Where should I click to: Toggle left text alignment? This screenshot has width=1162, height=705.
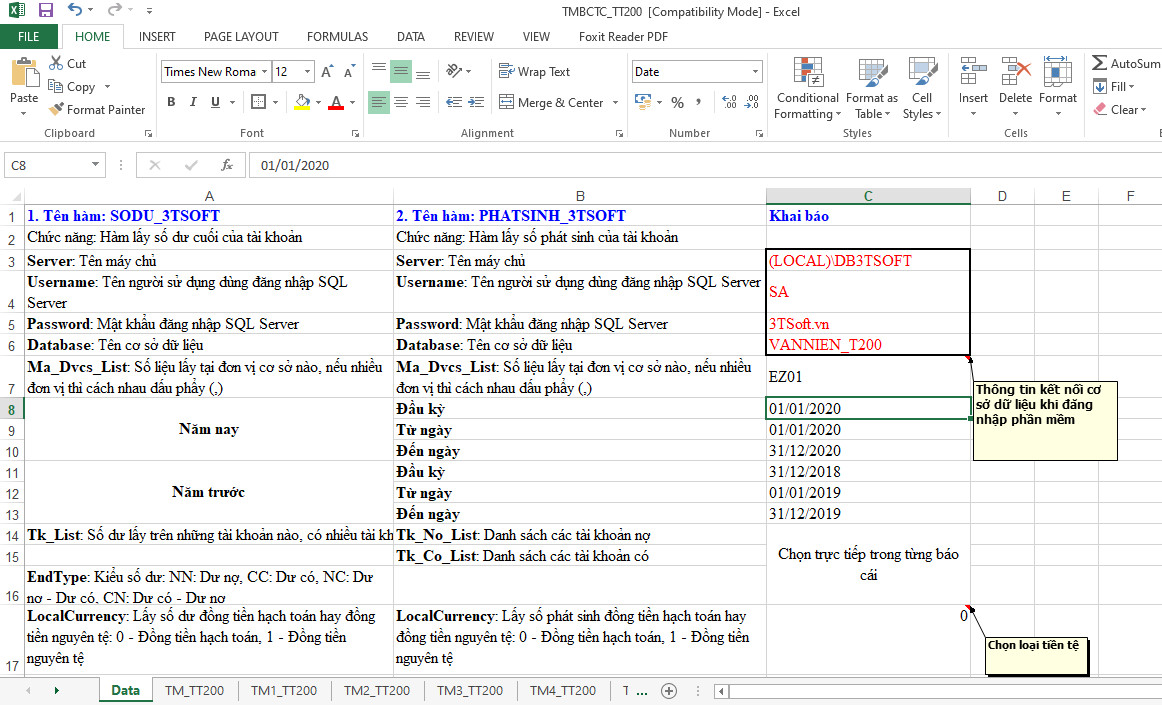coord(379,102)
